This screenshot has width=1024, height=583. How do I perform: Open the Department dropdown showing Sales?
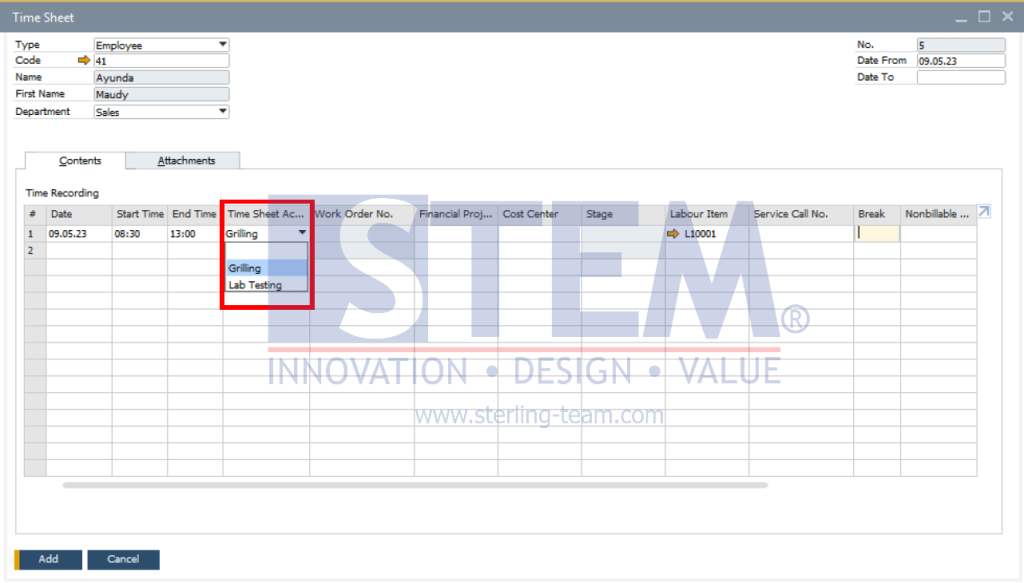pyautogui.click(x=222, y=111)
